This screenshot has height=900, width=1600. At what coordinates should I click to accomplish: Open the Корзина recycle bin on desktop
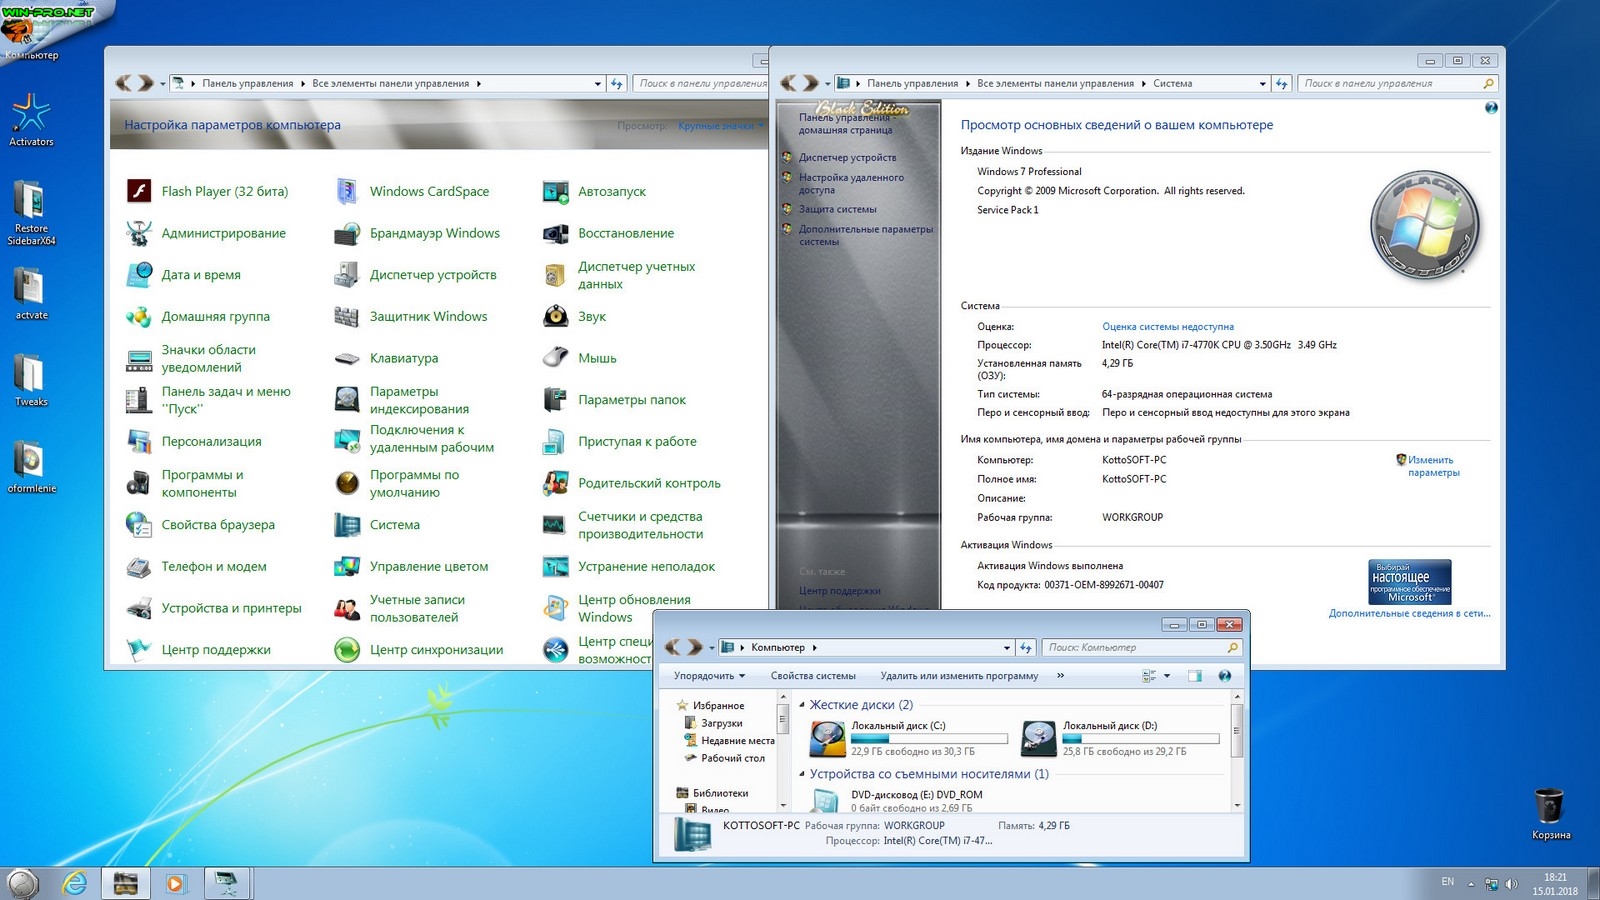click(1549, 807)
